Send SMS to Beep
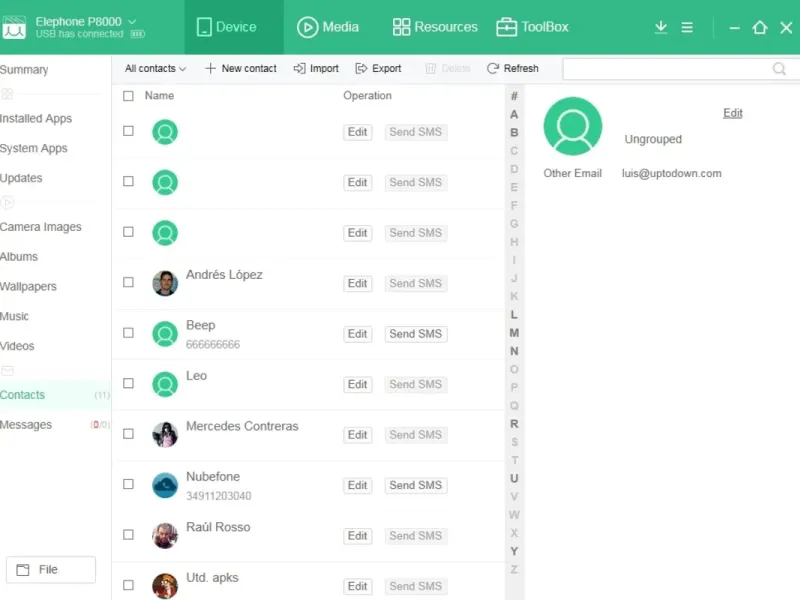 pos(416,334)
